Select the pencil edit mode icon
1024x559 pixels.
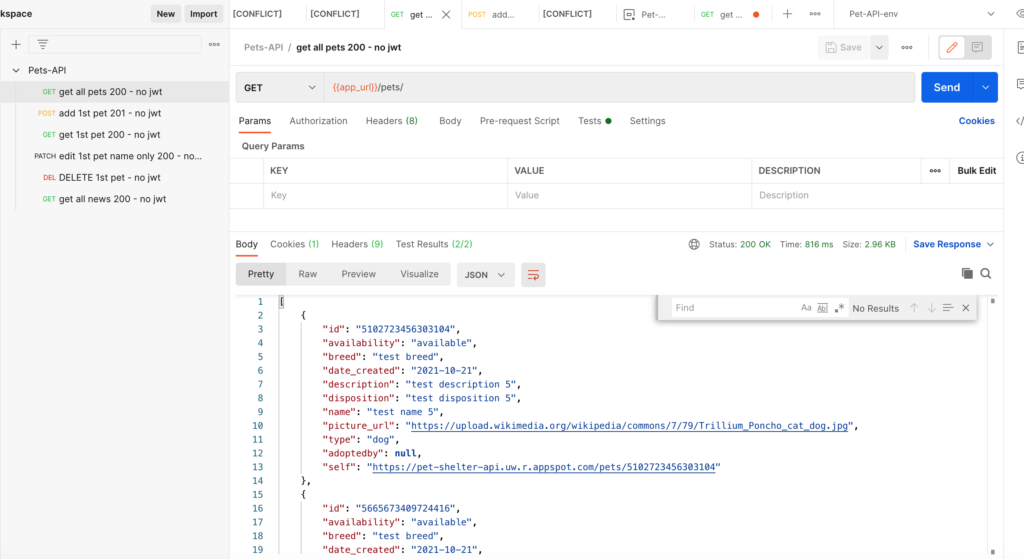pyautogui.click(x=951, y=47)
